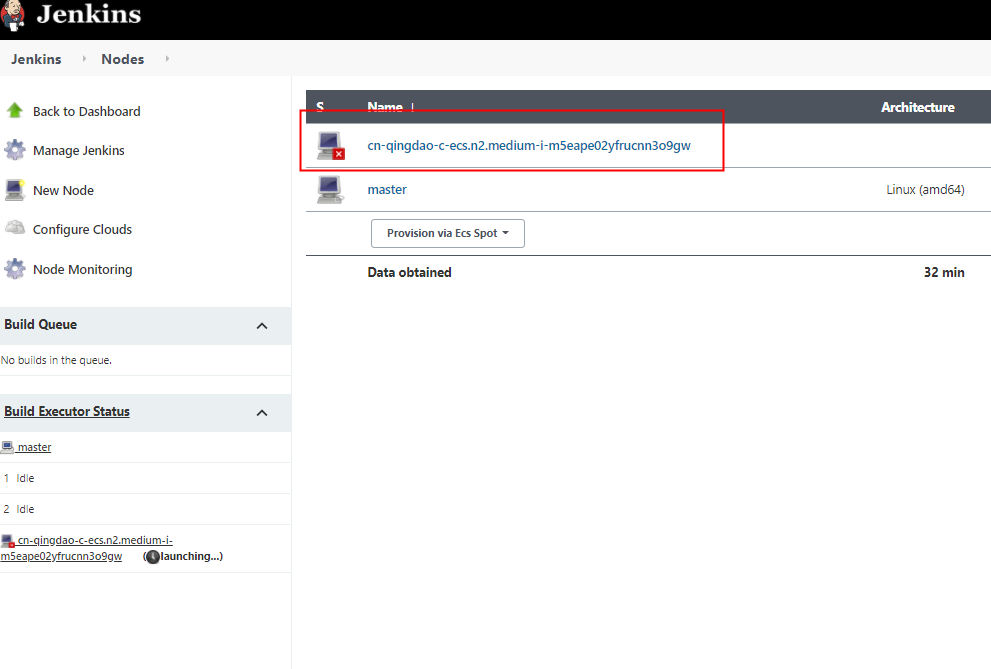Open Configure Clouds link
This screenshot has height=669, width=991.
[x=82, y=229]
